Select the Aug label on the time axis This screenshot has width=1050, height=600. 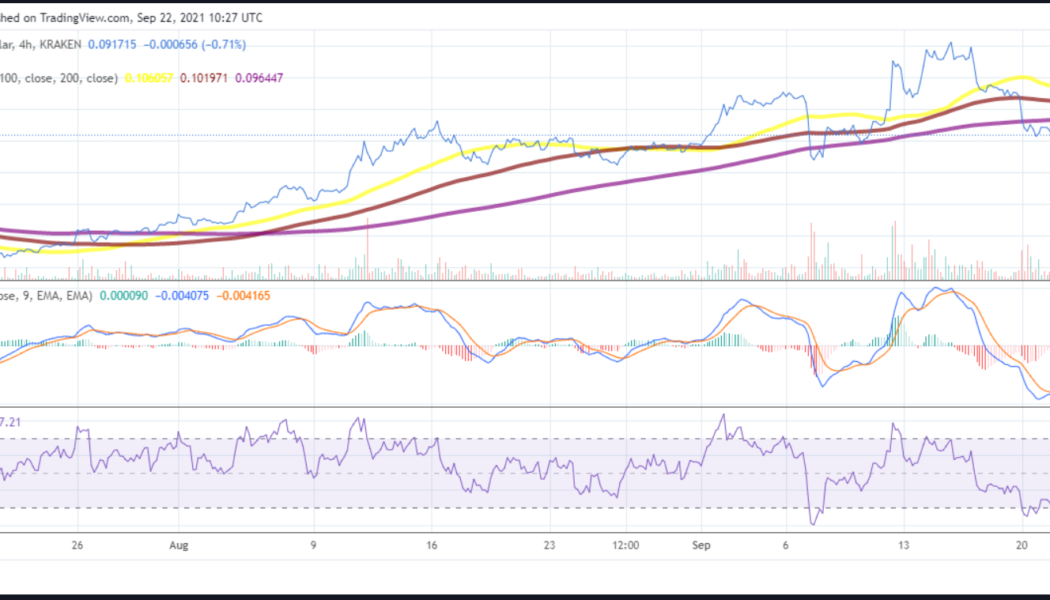(178, 545)
